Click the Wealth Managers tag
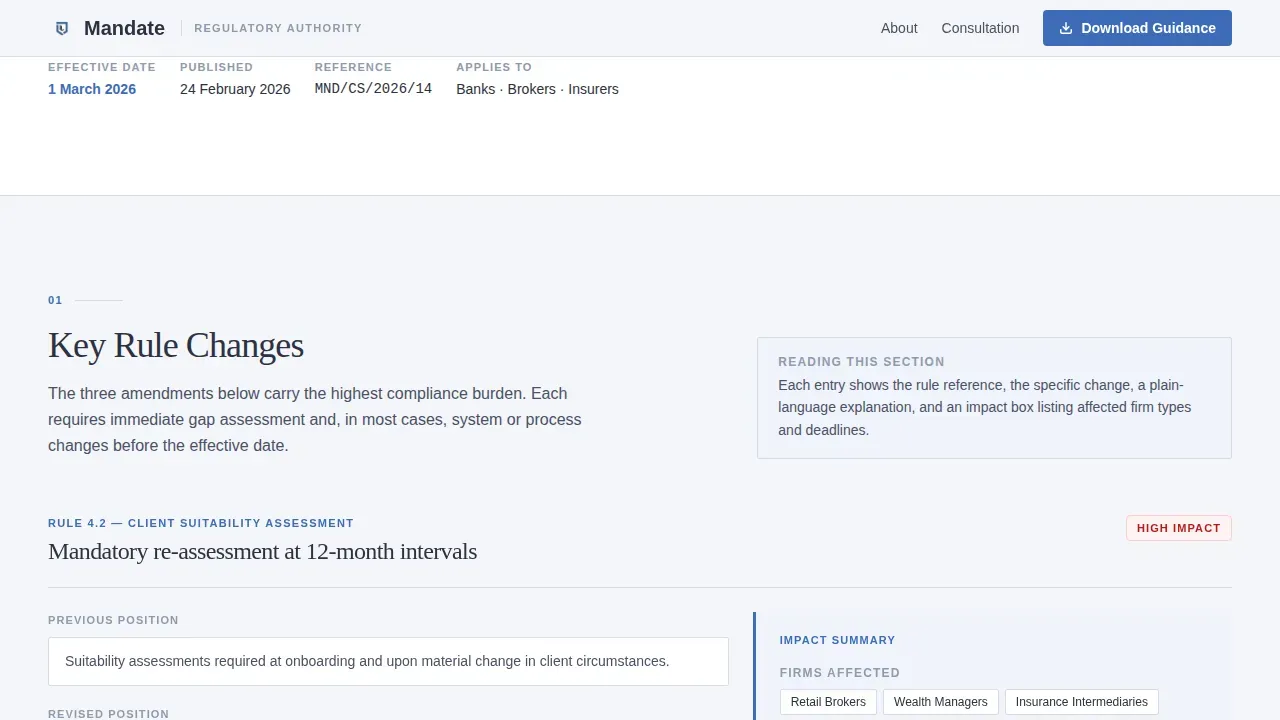Screen dimensions: 1280x720 click(940, 702)
